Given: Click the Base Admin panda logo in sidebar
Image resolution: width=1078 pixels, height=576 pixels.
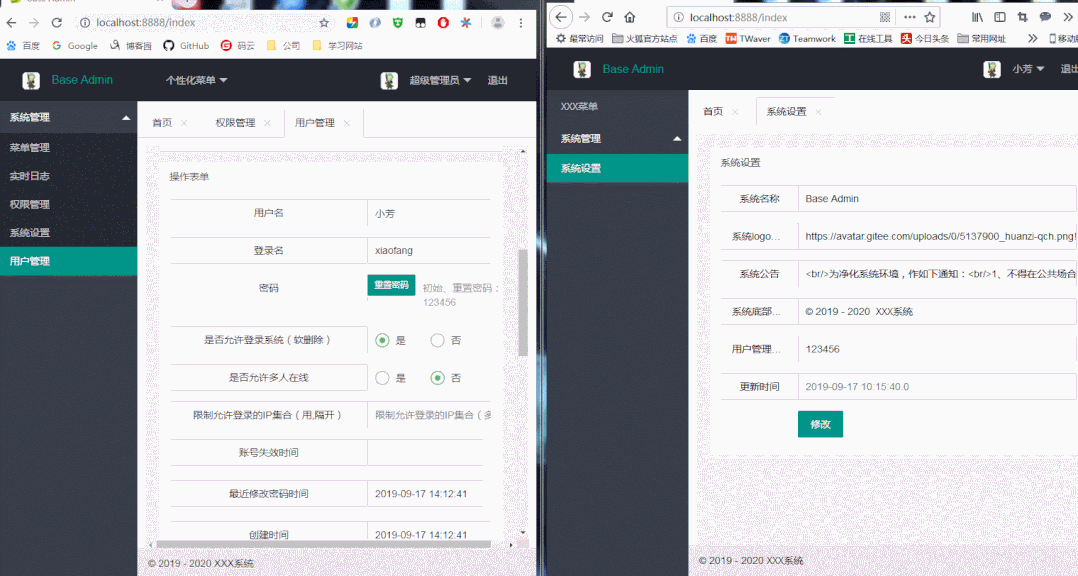Looking at the screenshot, I should [x=31, y=80].
